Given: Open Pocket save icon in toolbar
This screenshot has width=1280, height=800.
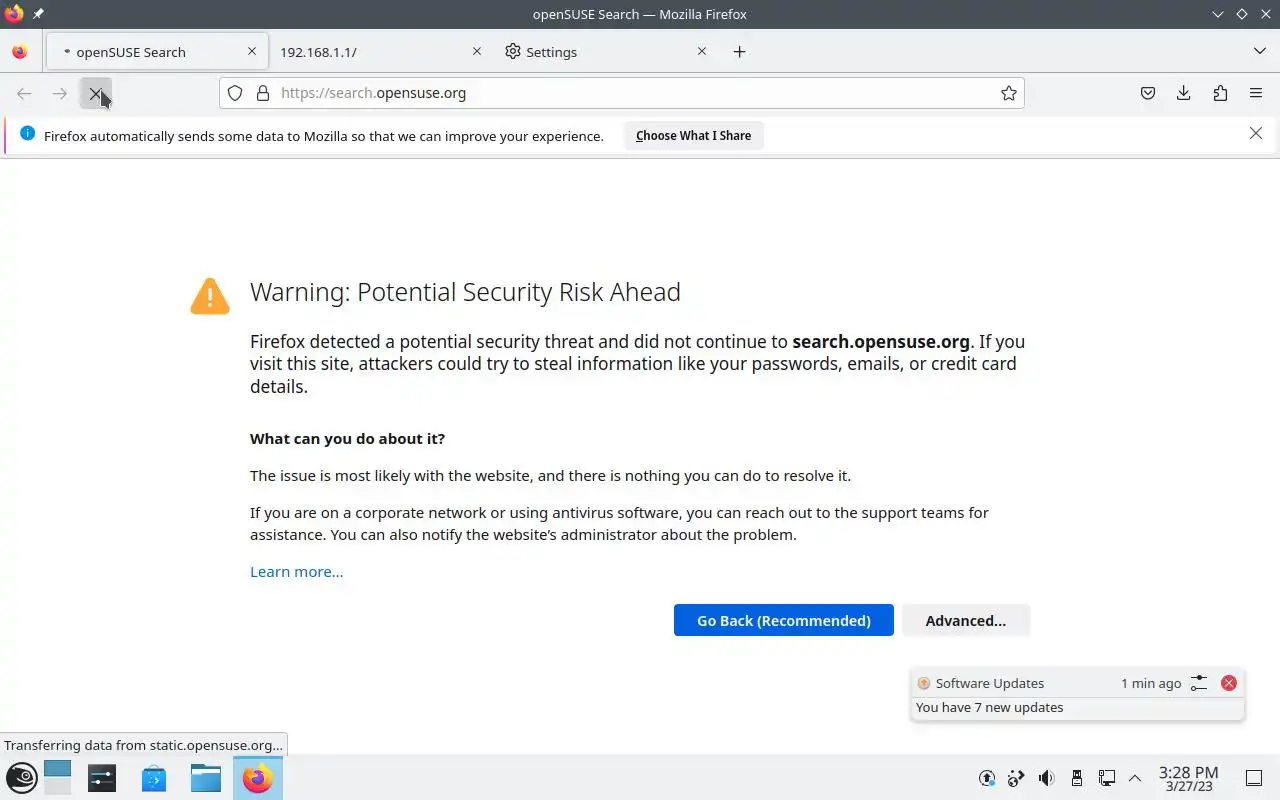Looking at the screenshot, I should [x=1148, y=93].
